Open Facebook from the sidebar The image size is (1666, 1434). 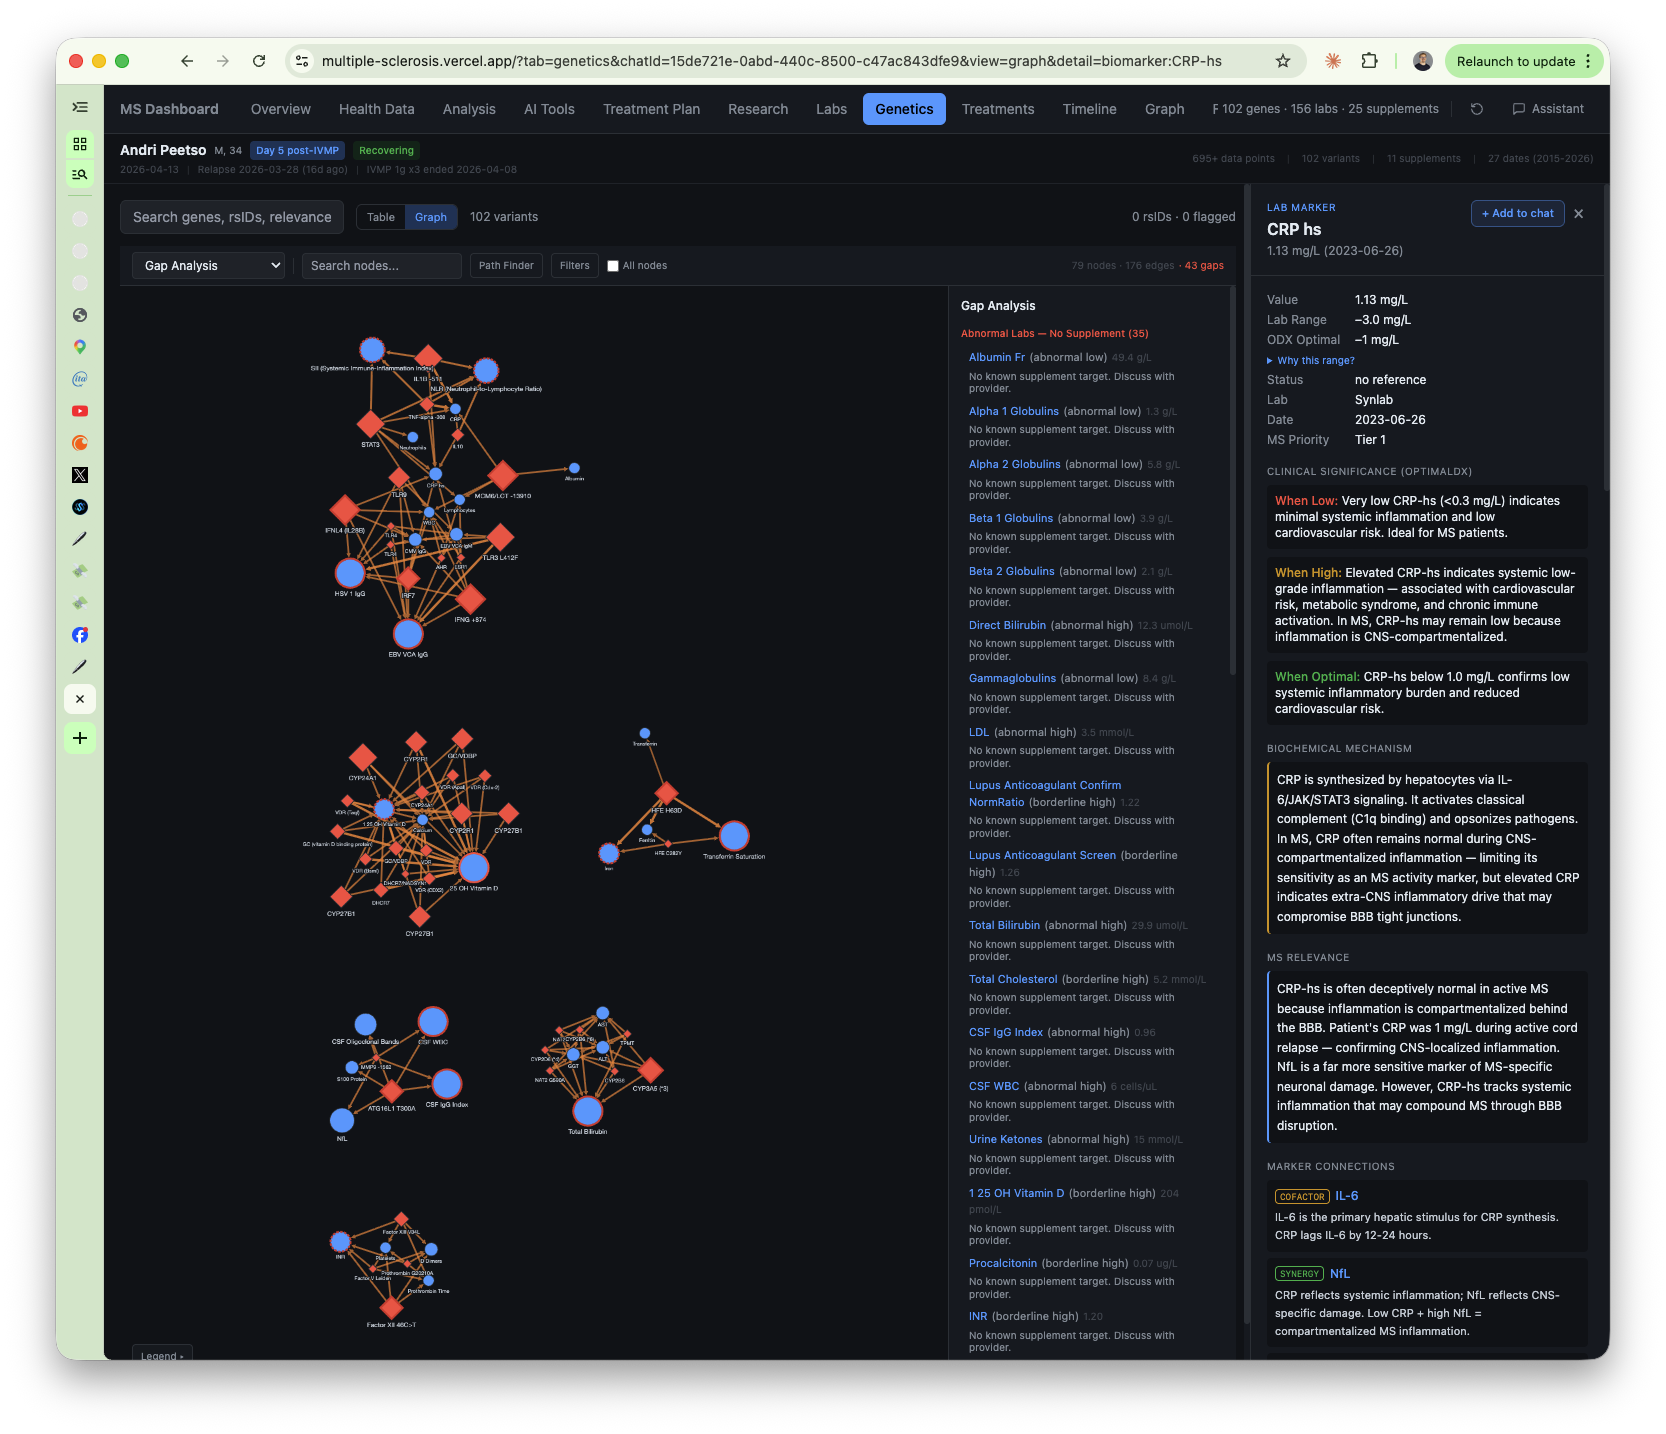80,634
